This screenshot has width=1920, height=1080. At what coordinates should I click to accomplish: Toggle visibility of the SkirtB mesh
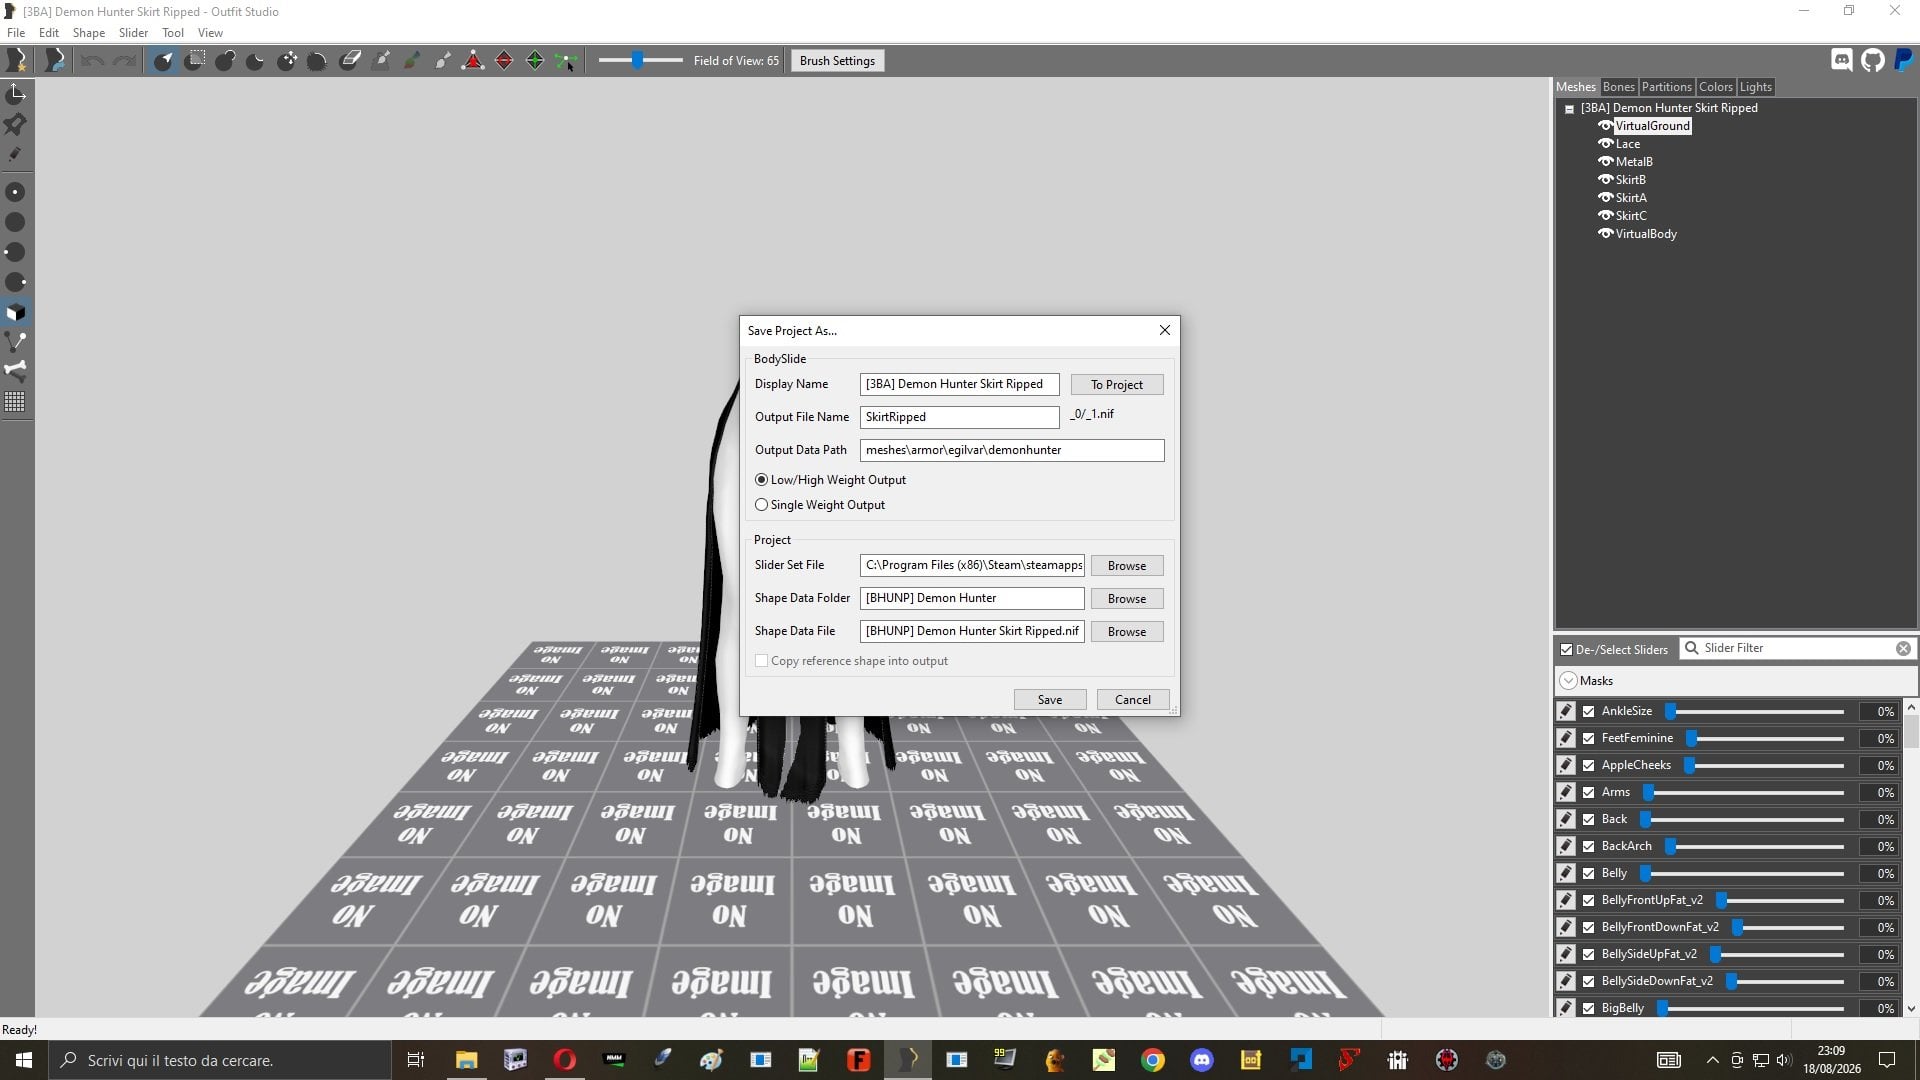pyautogui.click(x=1605, y=180)
